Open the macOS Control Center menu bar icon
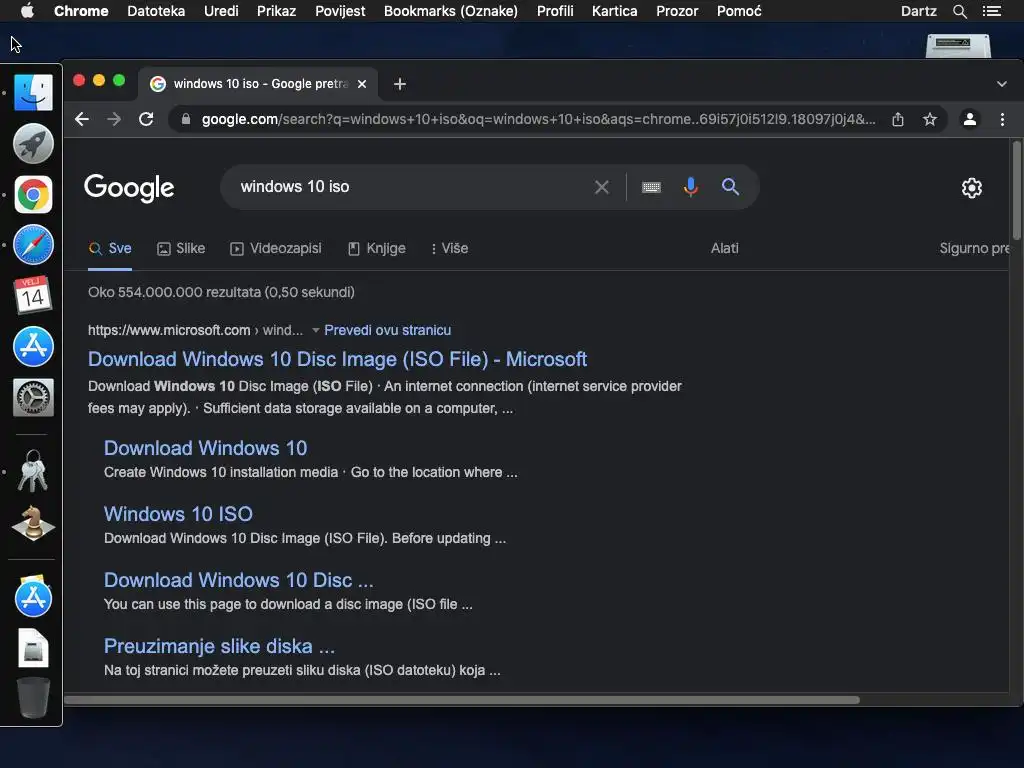 pos(992,11)
